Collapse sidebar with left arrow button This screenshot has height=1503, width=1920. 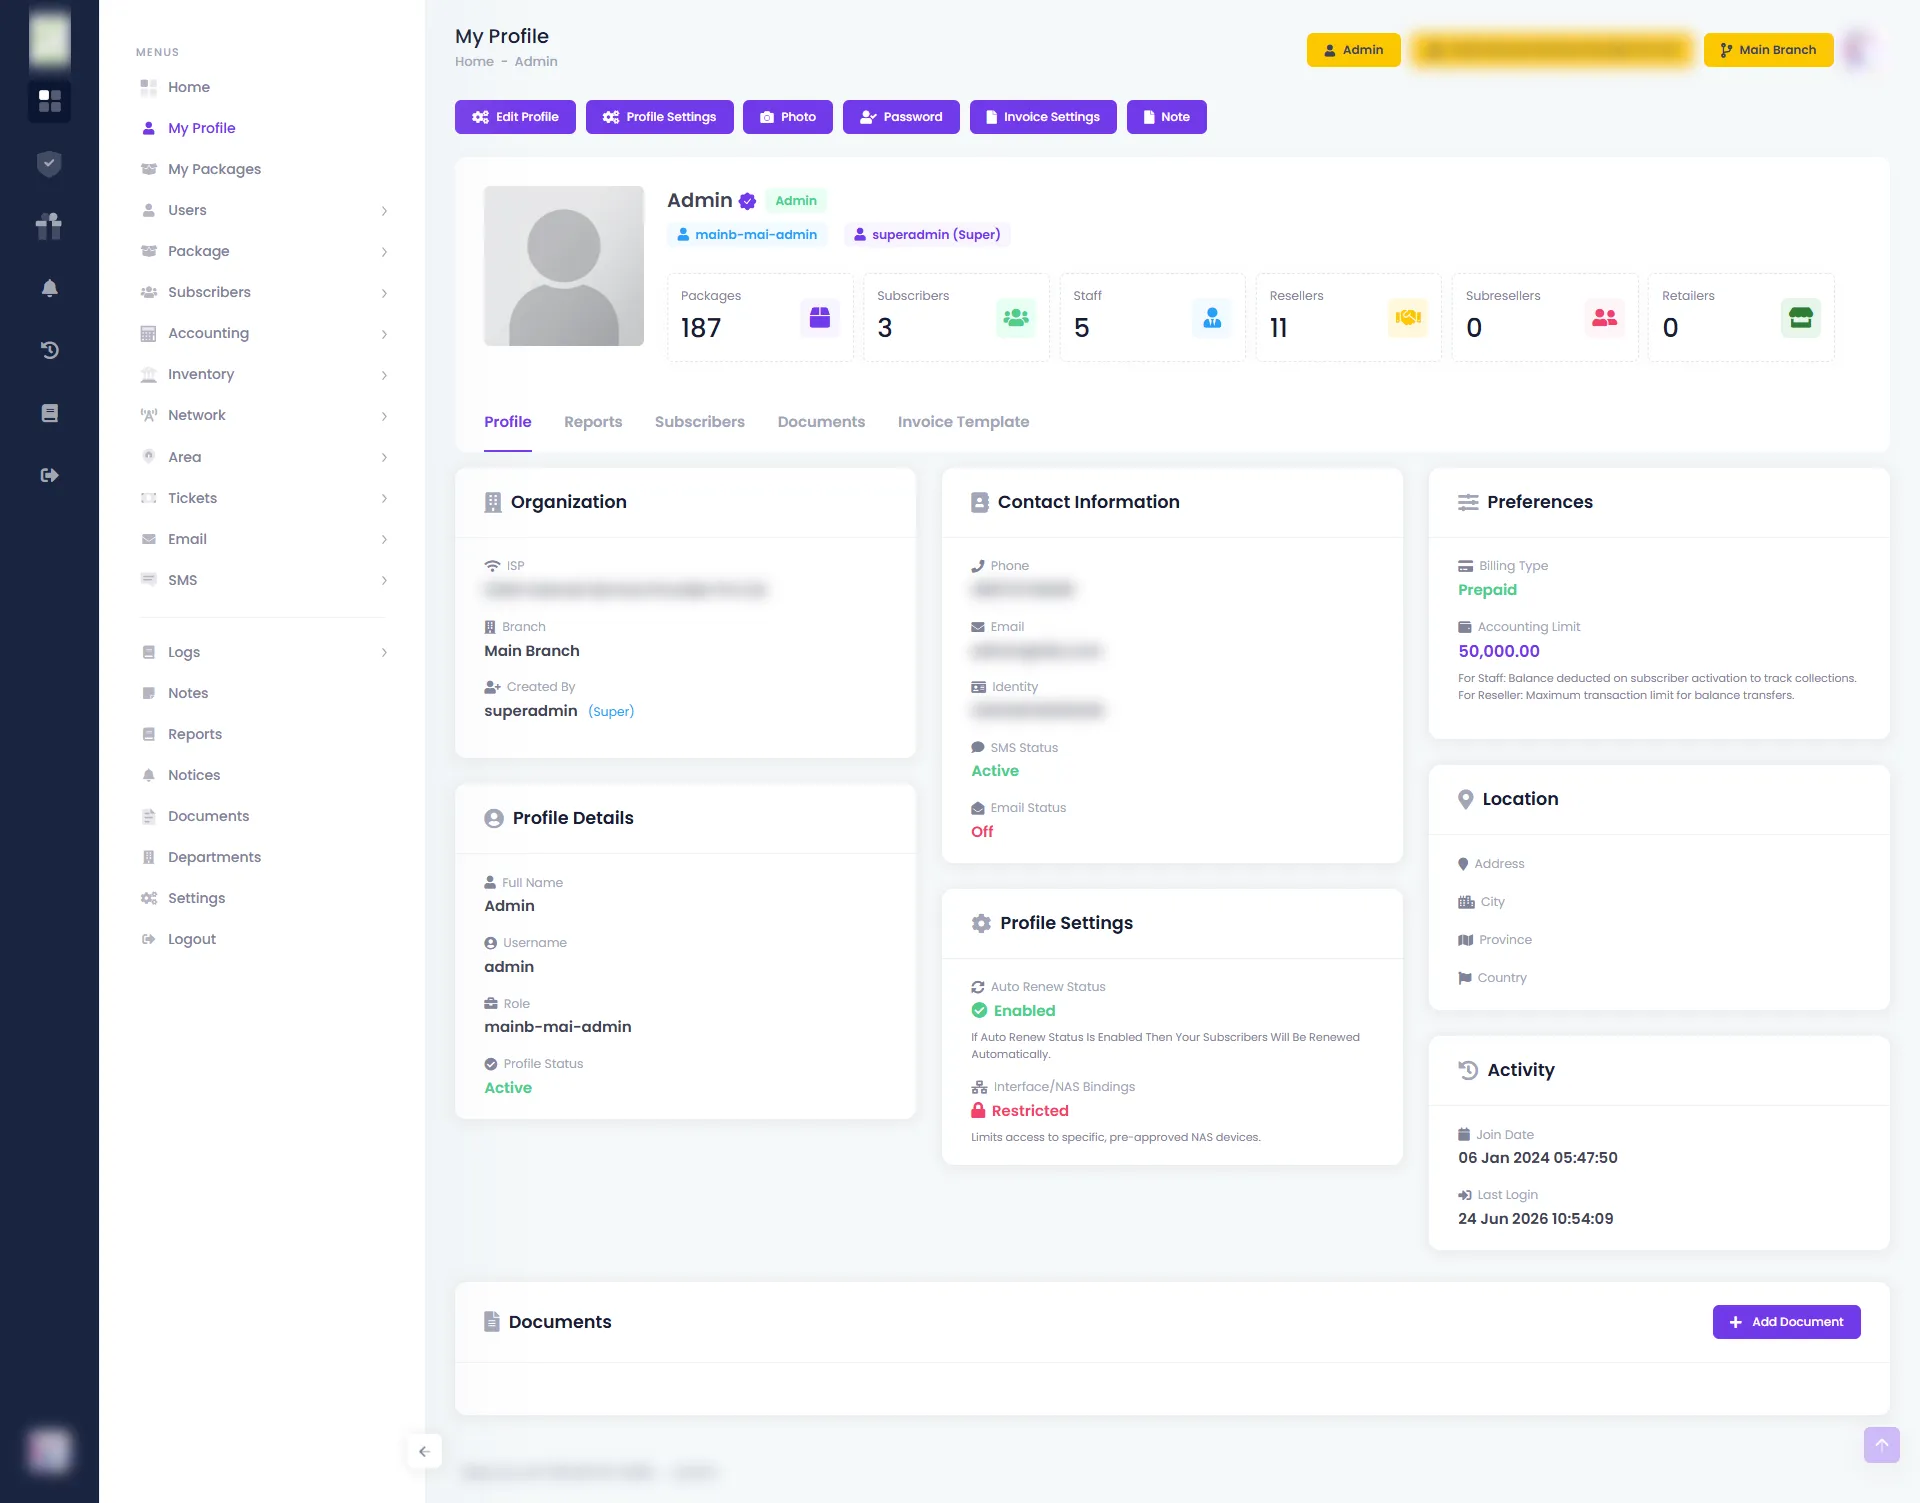click(424, 1451)
